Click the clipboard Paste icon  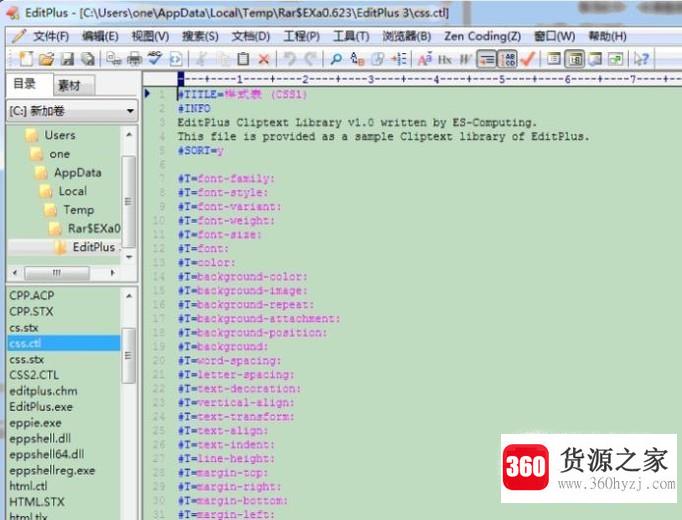point(243,59)
